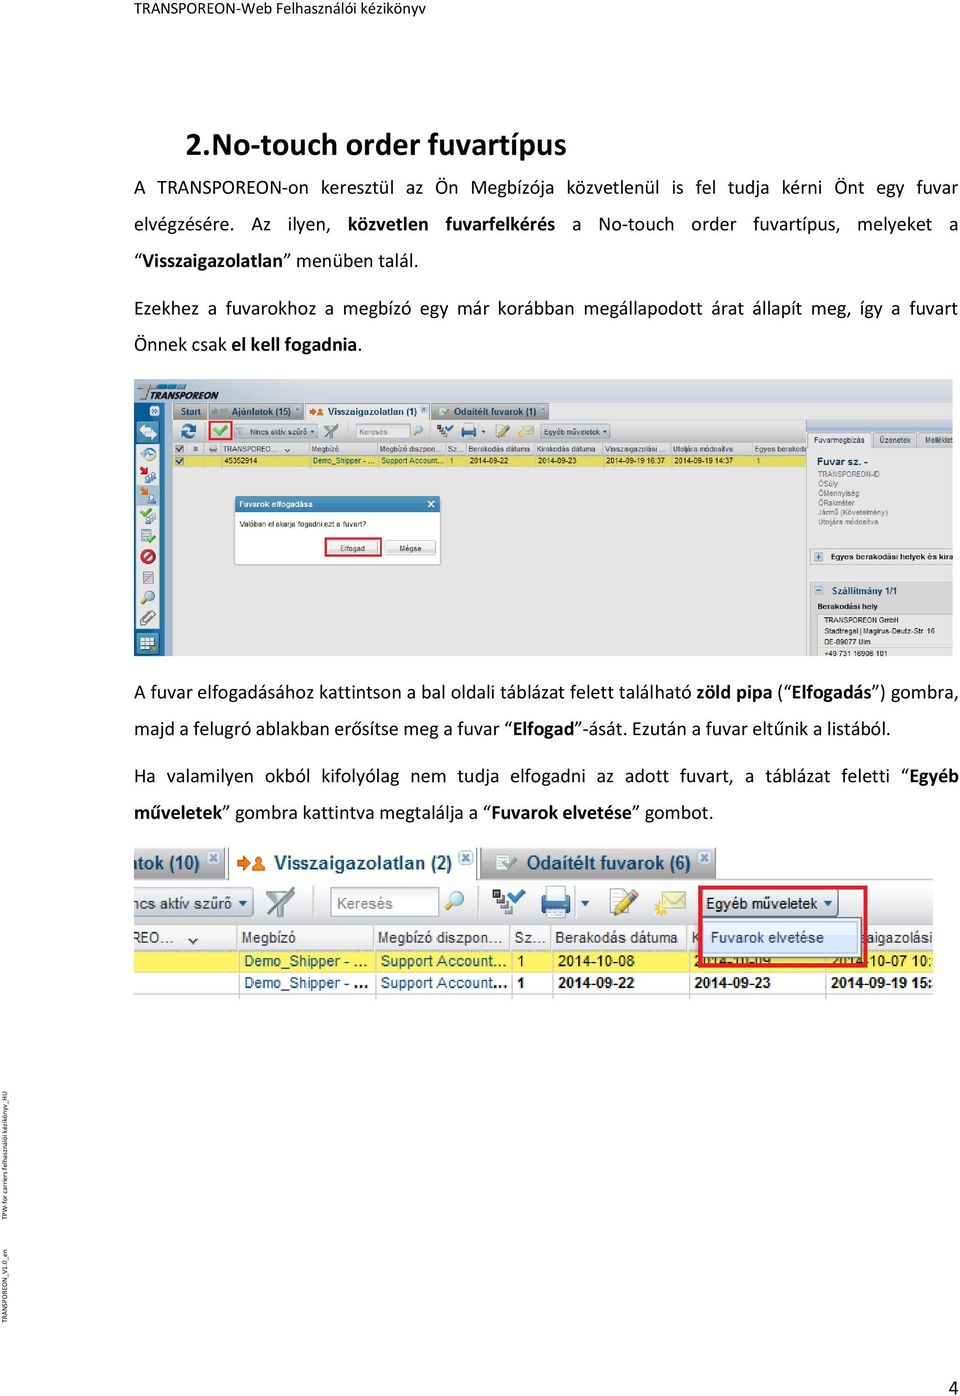Click the red prohibited circle icon in the sidebar
Screen dimensions: 960x1396
click(148, 556)
